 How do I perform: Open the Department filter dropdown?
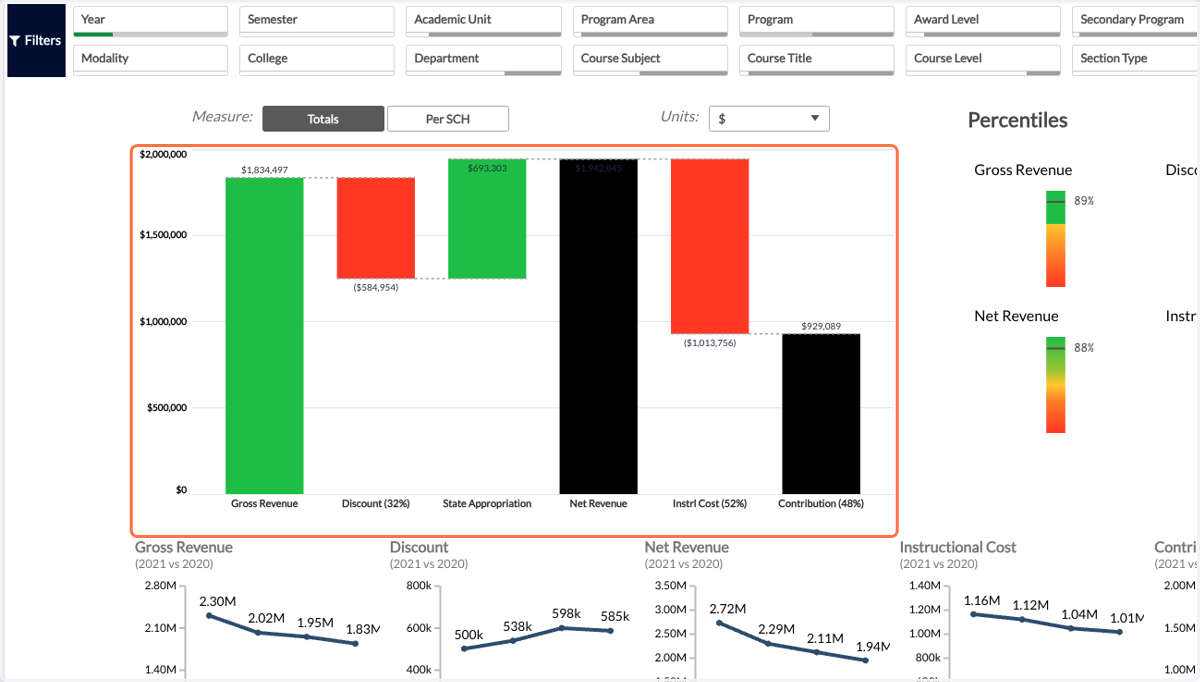click(x=484, y=59)
